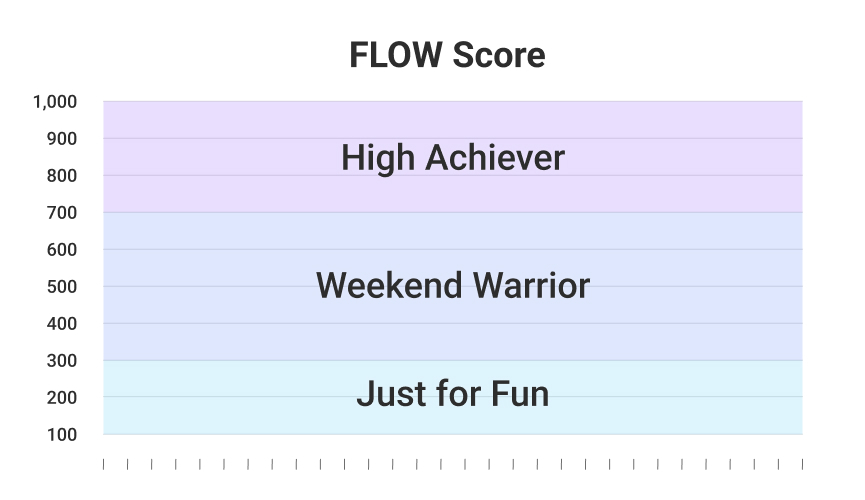Click the 100 y-axis label

click(62, 435)
